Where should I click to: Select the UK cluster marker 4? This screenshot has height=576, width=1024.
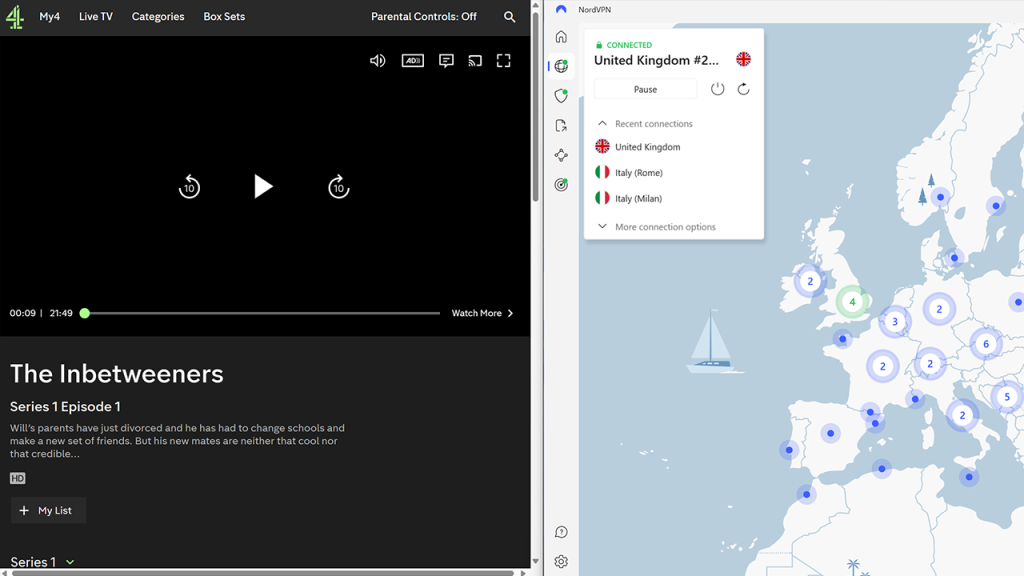click(x=852, y=302)
